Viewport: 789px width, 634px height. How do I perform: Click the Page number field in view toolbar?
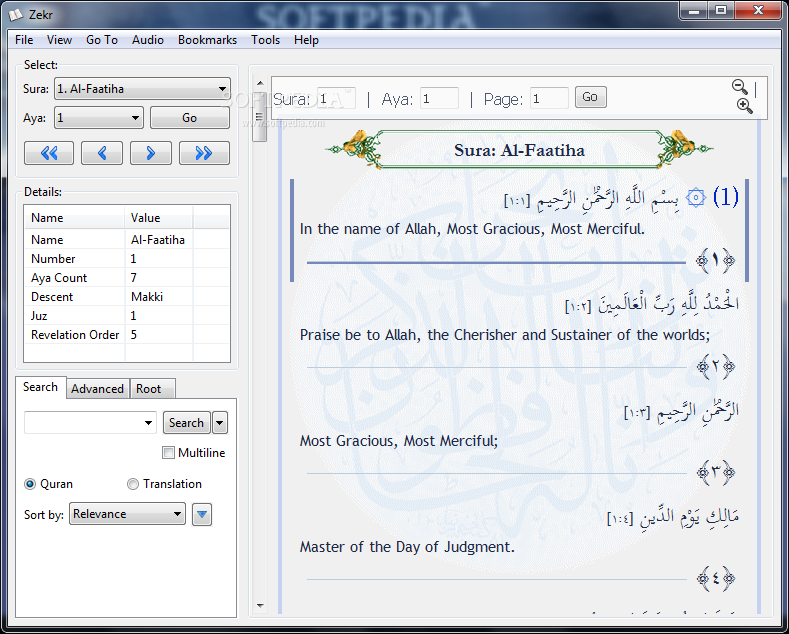pyautogui.click(x=549, y=98)
